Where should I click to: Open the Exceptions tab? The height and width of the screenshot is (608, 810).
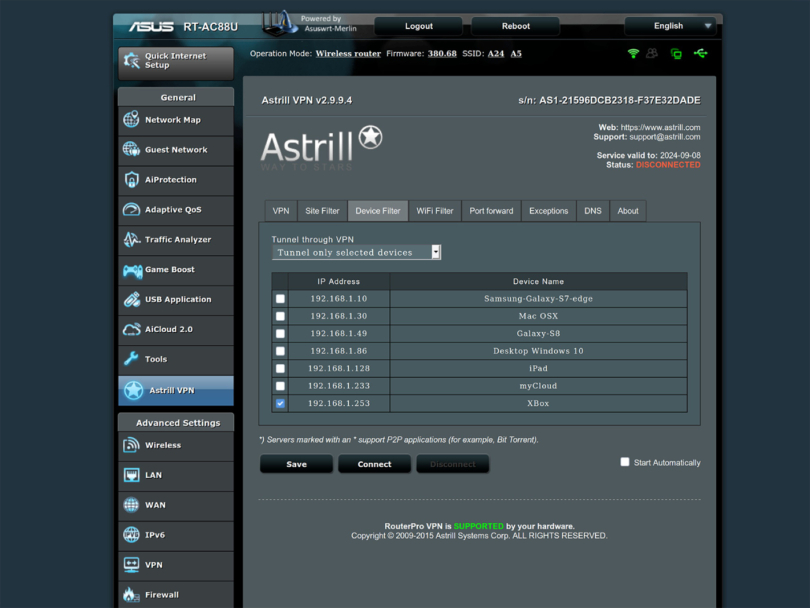coord(548,211)
